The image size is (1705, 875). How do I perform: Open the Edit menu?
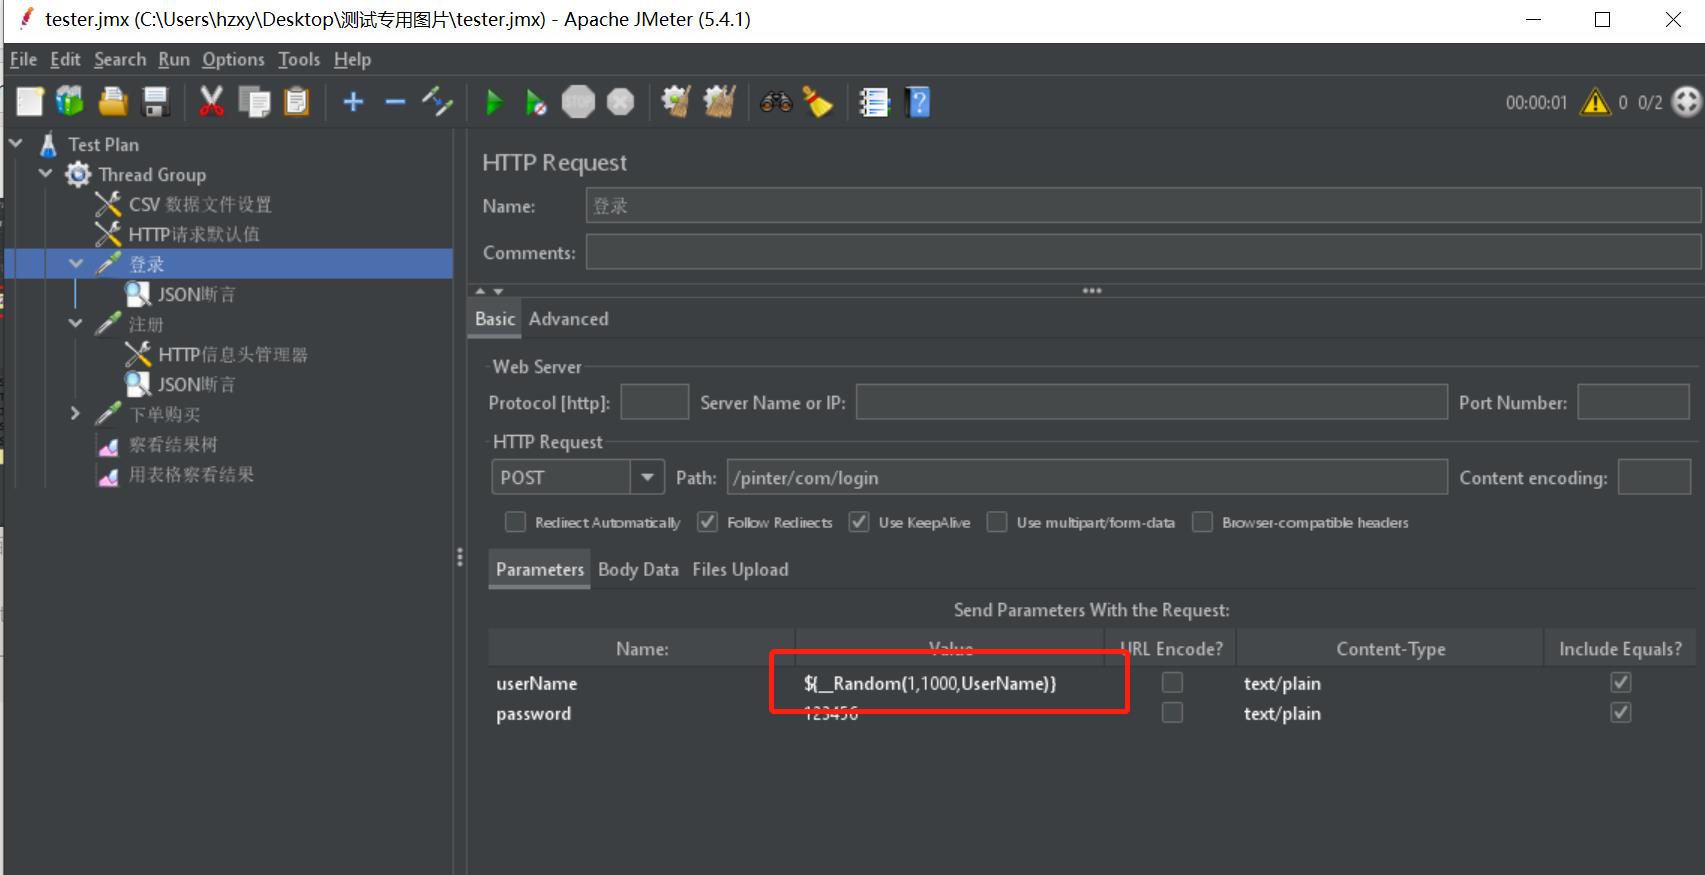pyautogui.click(x=65, y=59)
